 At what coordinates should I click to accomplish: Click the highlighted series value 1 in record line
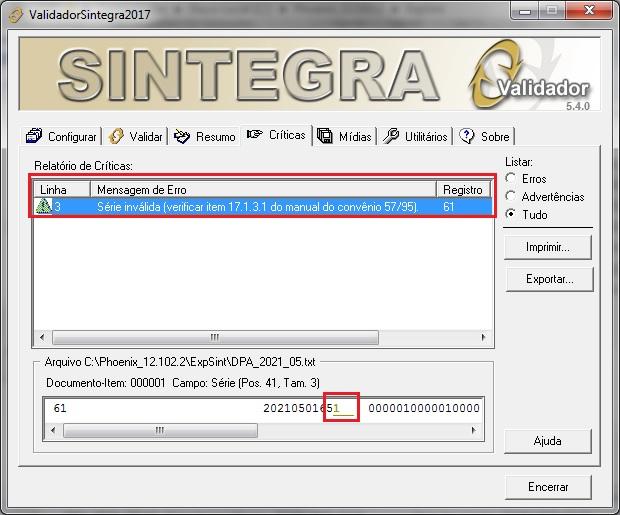336,408
